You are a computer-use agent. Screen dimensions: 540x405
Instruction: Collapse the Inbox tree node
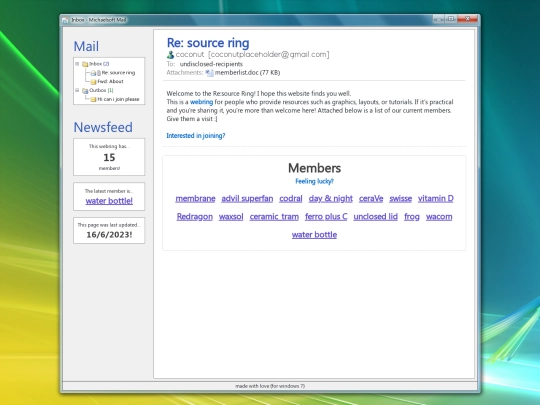pos(77,64)
